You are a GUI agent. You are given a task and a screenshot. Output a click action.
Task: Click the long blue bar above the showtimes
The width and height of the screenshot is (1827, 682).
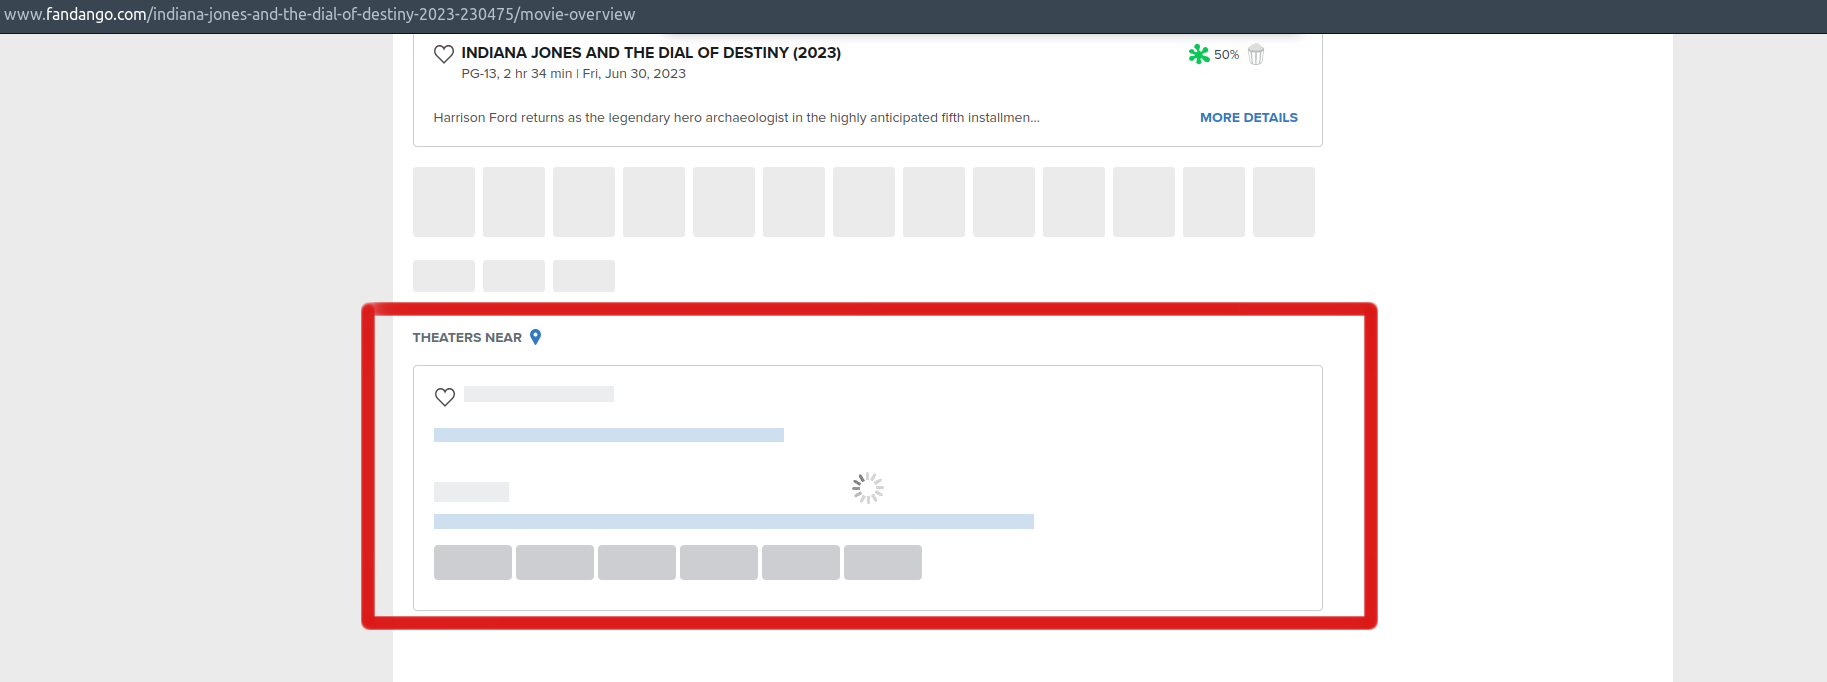(733, 521)
